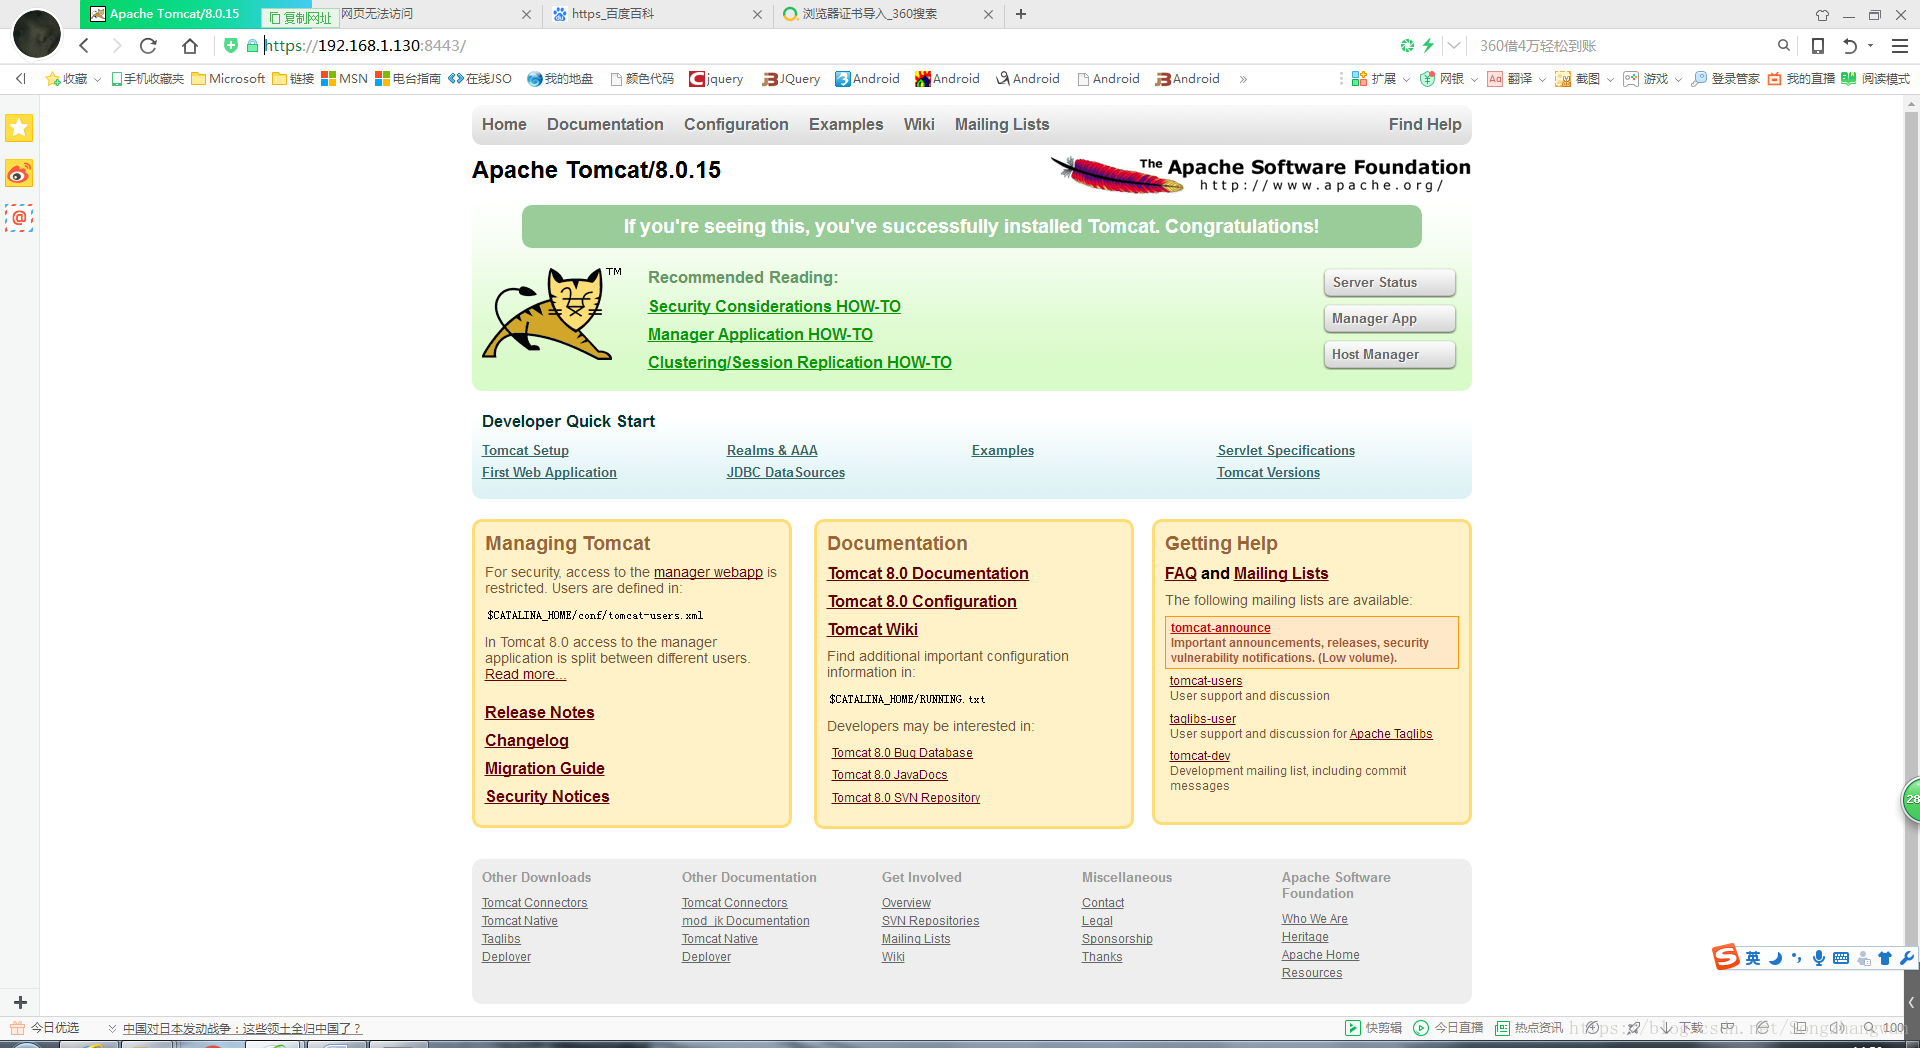Click the green shield security icon
This screenshot has height=1048, width=1920.
(231, 45)
